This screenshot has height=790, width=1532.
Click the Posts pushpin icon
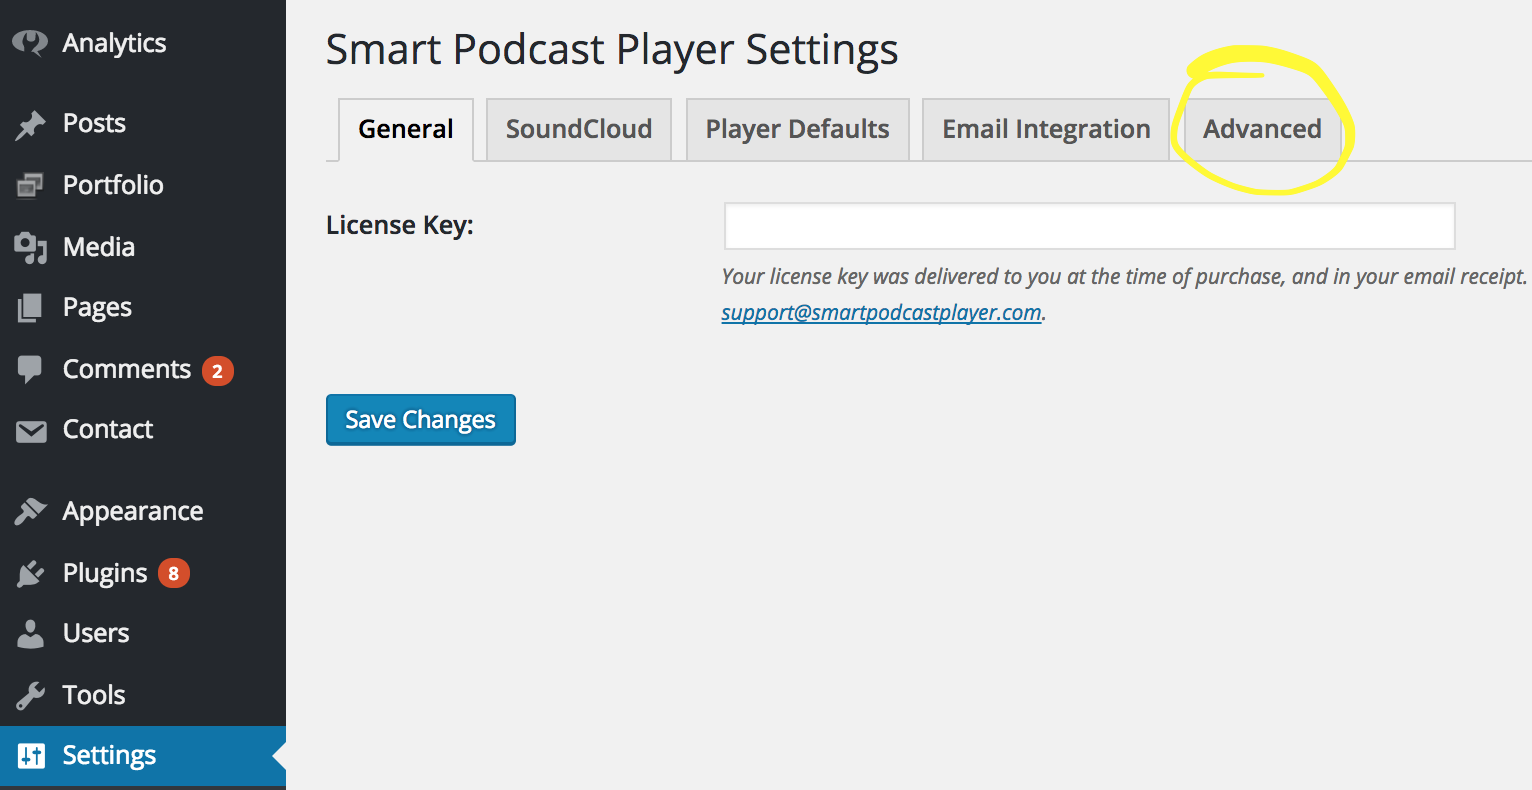click(x=30, y=125)
